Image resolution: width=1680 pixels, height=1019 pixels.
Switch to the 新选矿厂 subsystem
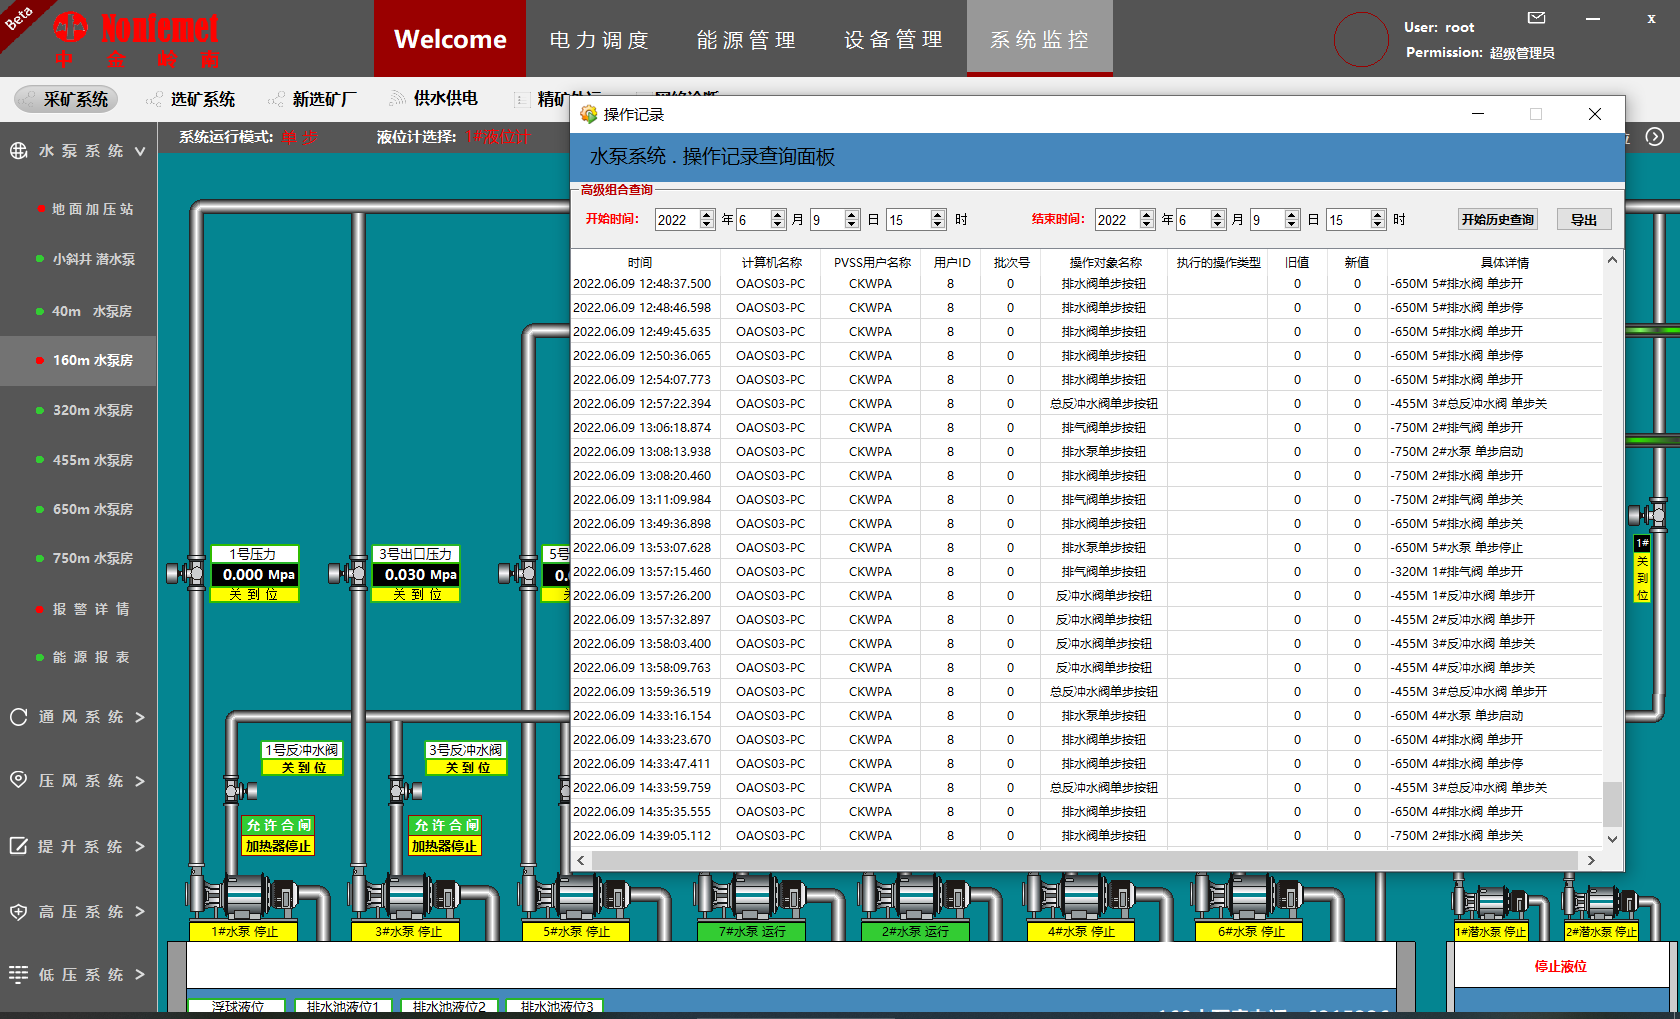tap(312, 99)
